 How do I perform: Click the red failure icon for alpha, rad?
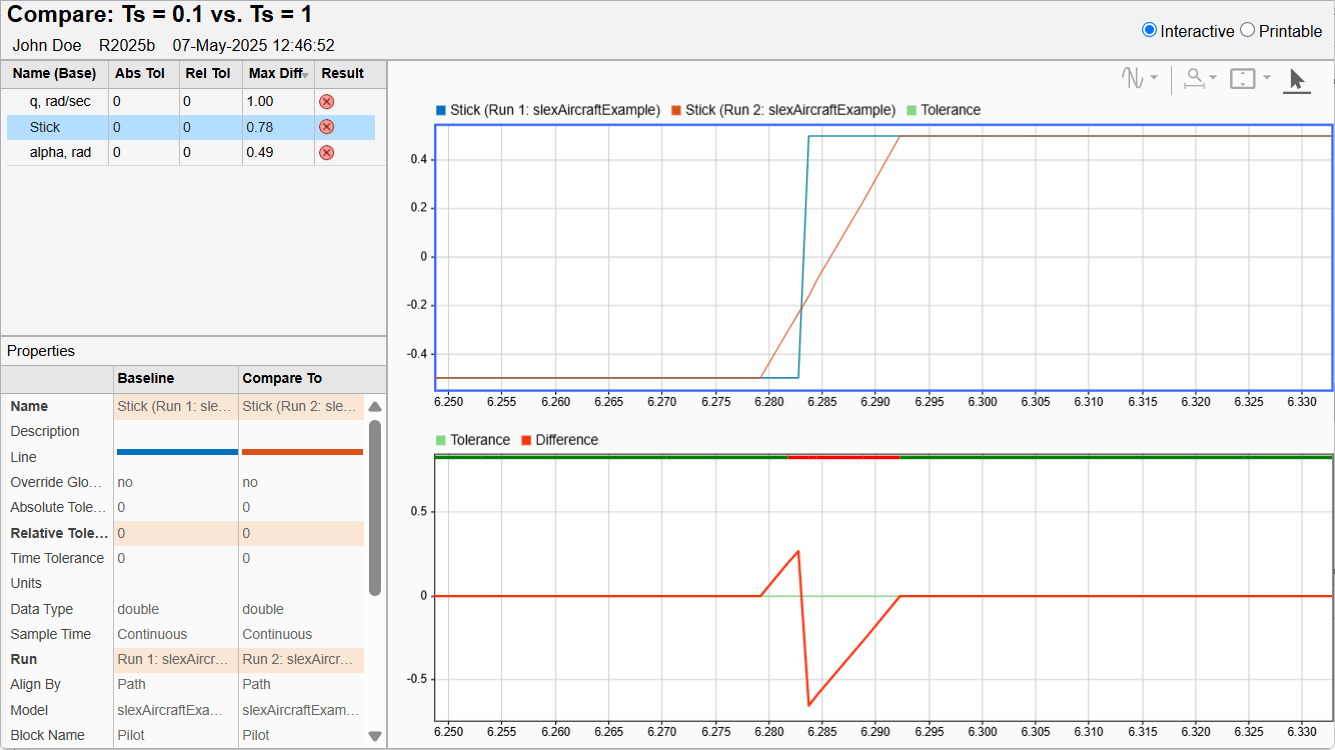click(326, 152)
